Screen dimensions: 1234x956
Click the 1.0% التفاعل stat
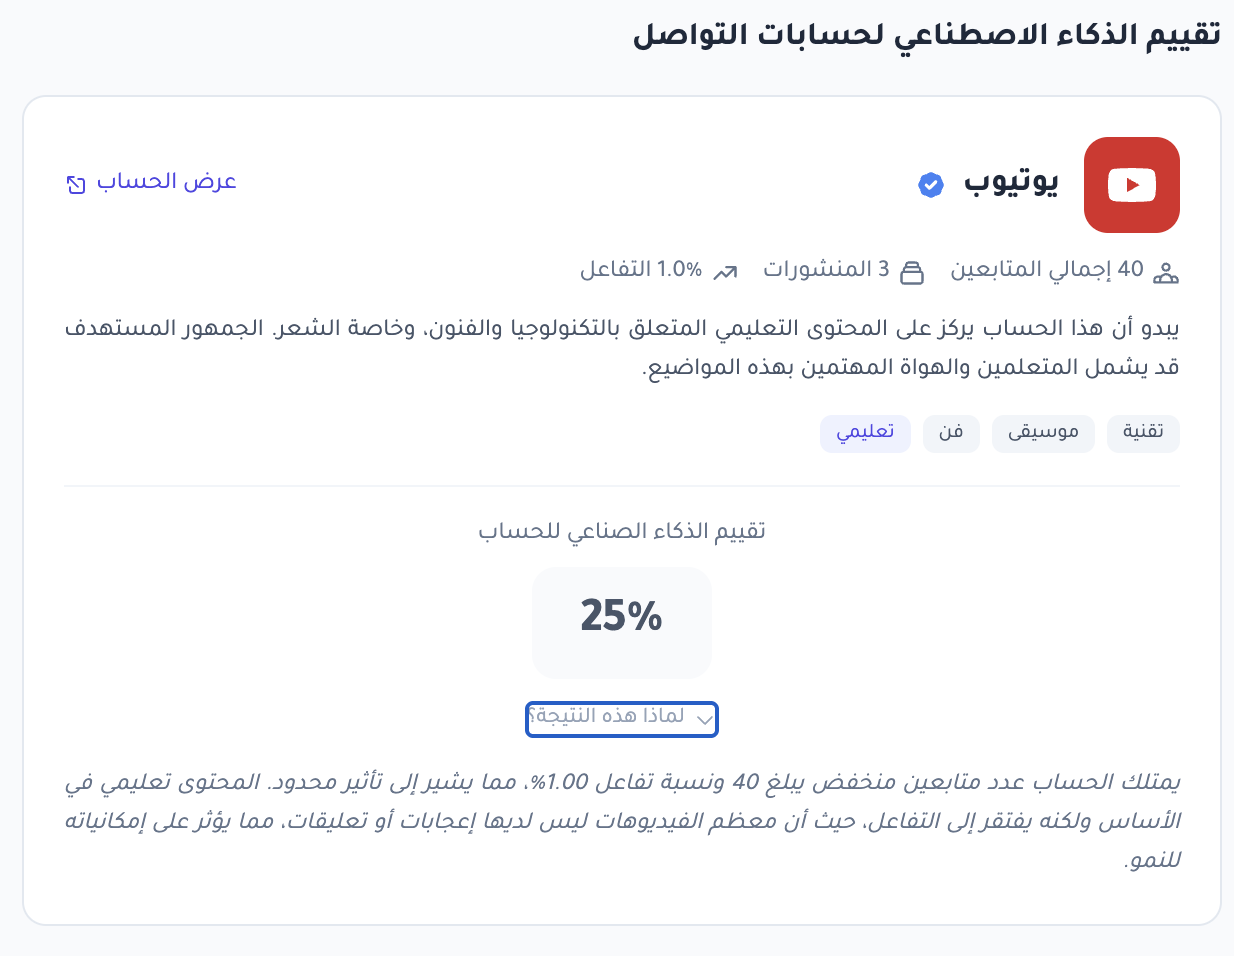pos(641,270)
